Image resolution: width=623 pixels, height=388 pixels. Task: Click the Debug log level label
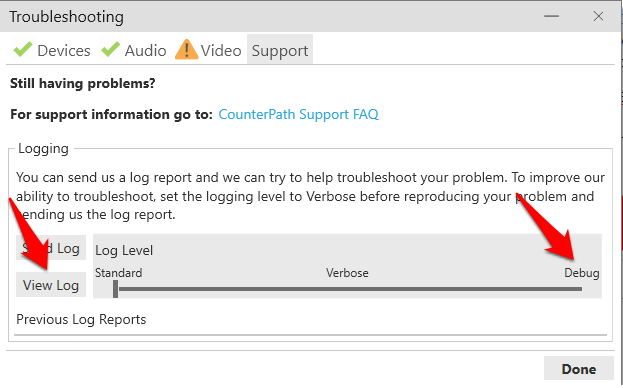pos(582,273)
